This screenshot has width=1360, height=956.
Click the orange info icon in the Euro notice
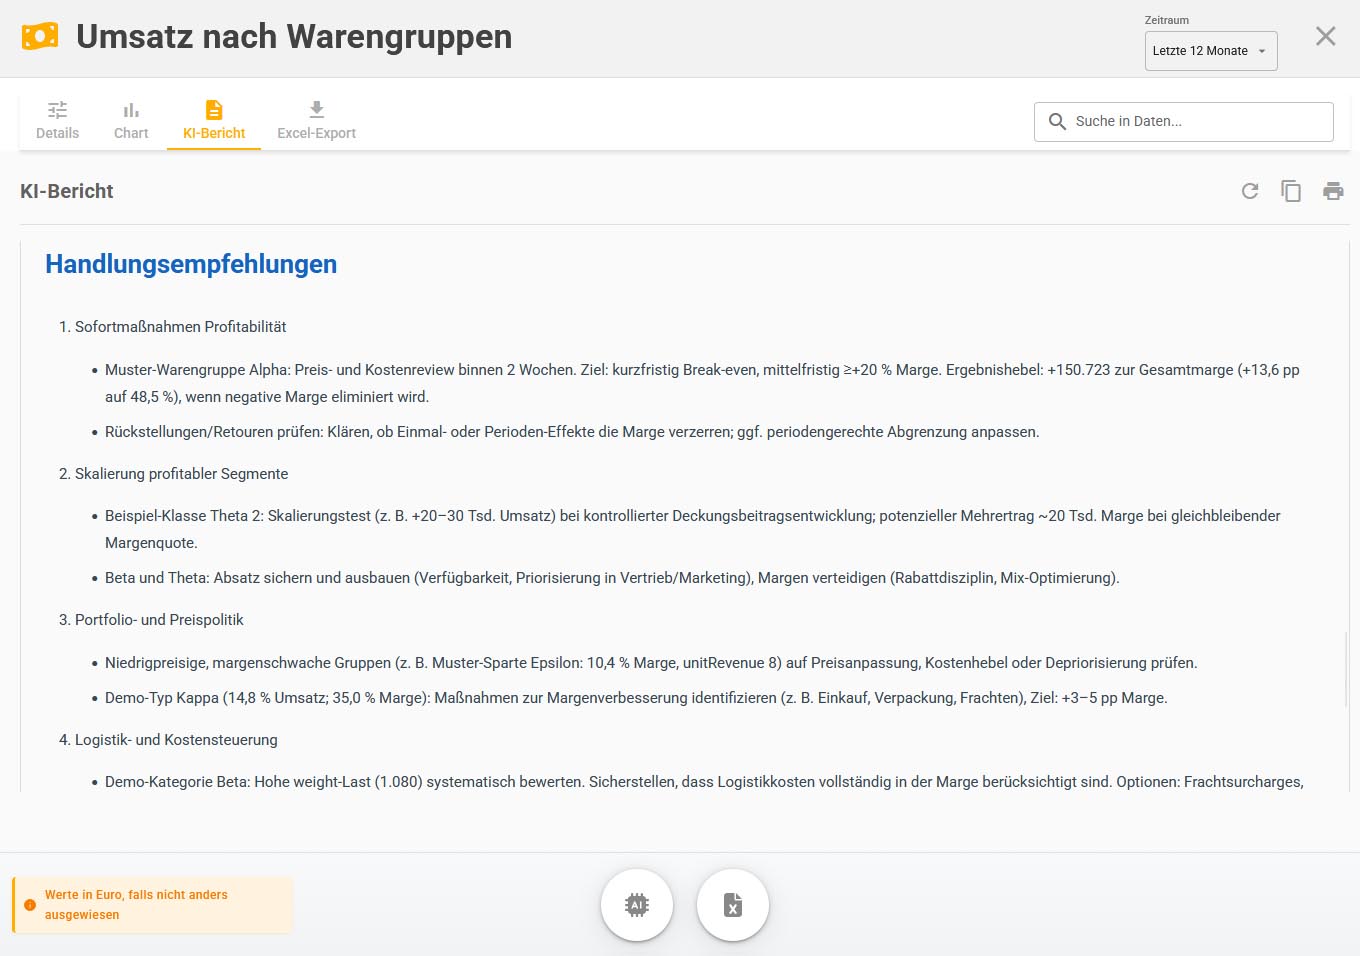[x=30, y=905]
